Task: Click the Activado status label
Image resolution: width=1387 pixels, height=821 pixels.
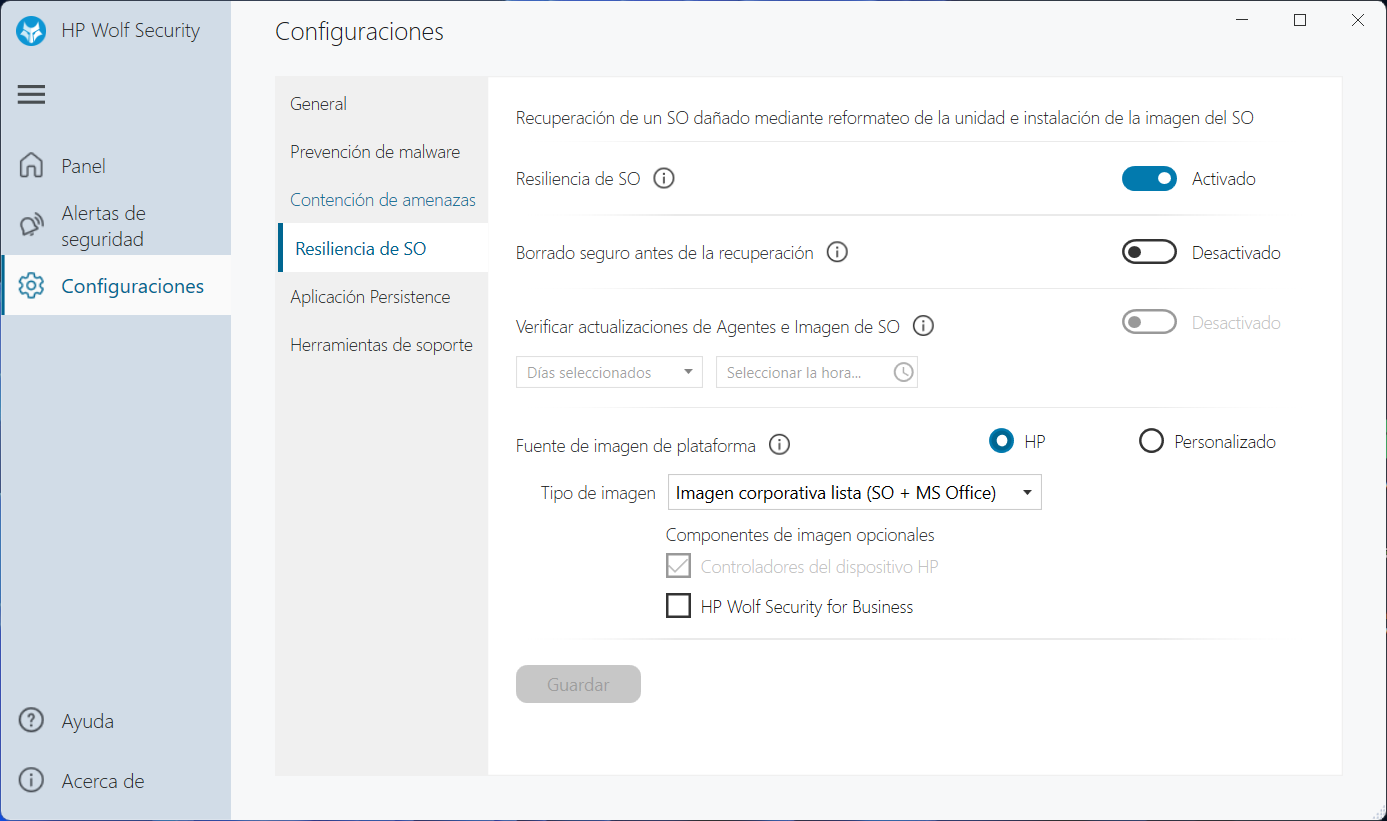Action: pyautogui.click(x=1223, y=179)
